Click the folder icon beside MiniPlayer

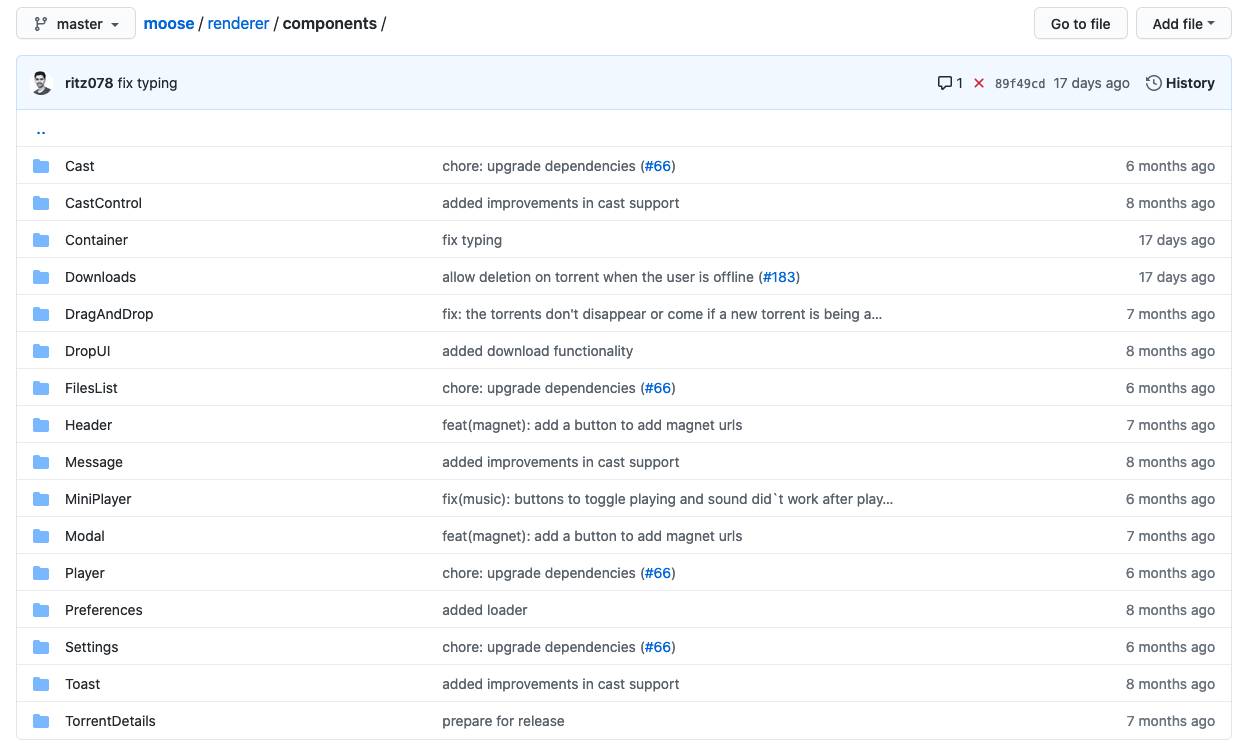(x=41, y=499)
